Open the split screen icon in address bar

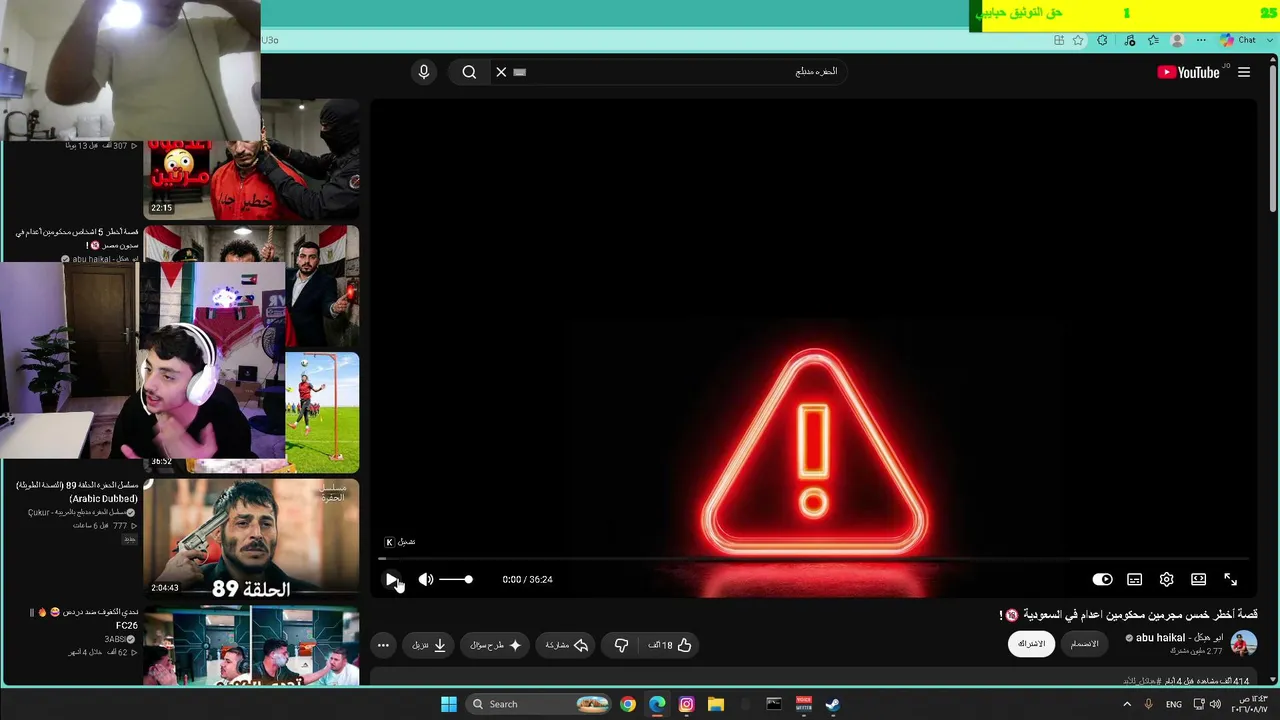tap(1059, 40)
